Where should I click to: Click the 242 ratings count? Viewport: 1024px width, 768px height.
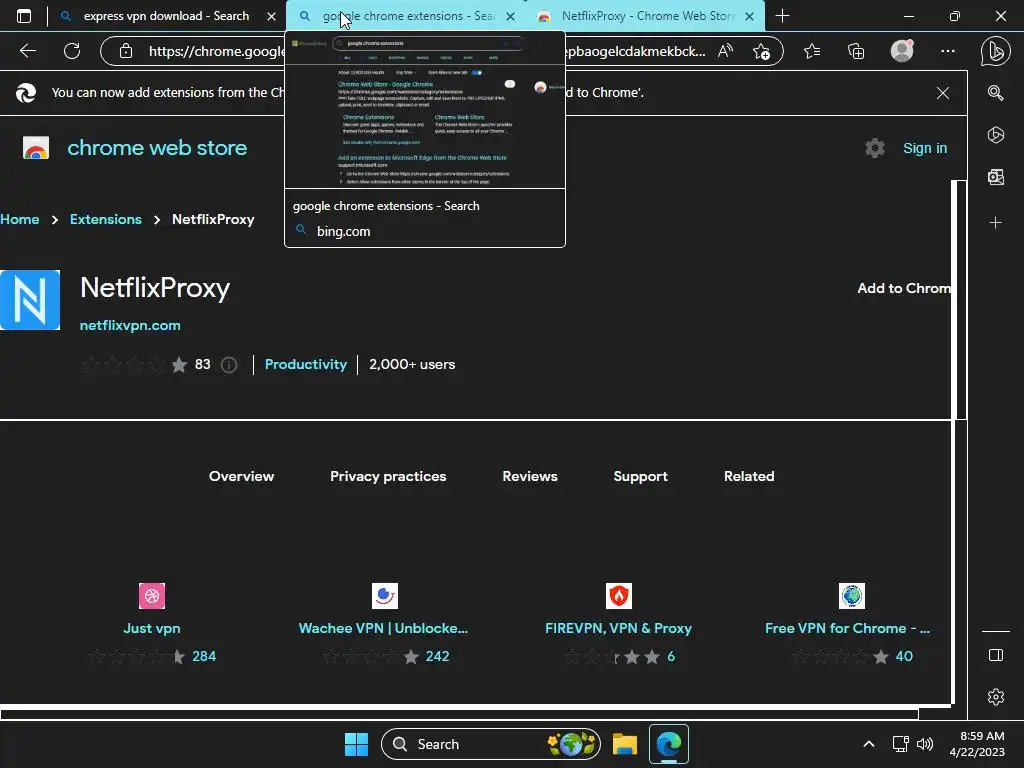pos(438,656)
